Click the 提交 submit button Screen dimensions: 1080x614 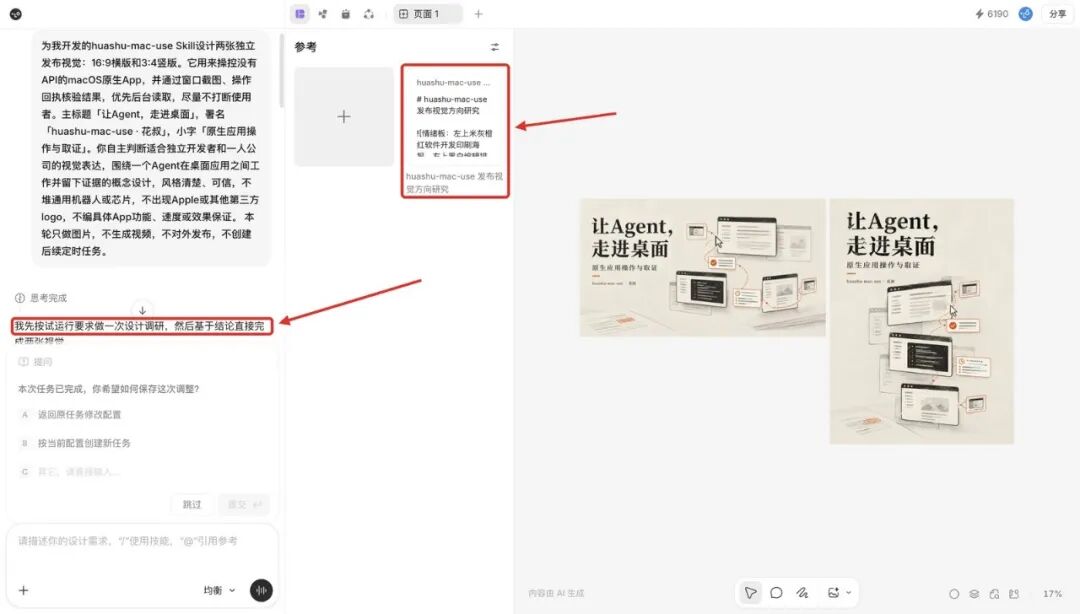coord(244,504)
